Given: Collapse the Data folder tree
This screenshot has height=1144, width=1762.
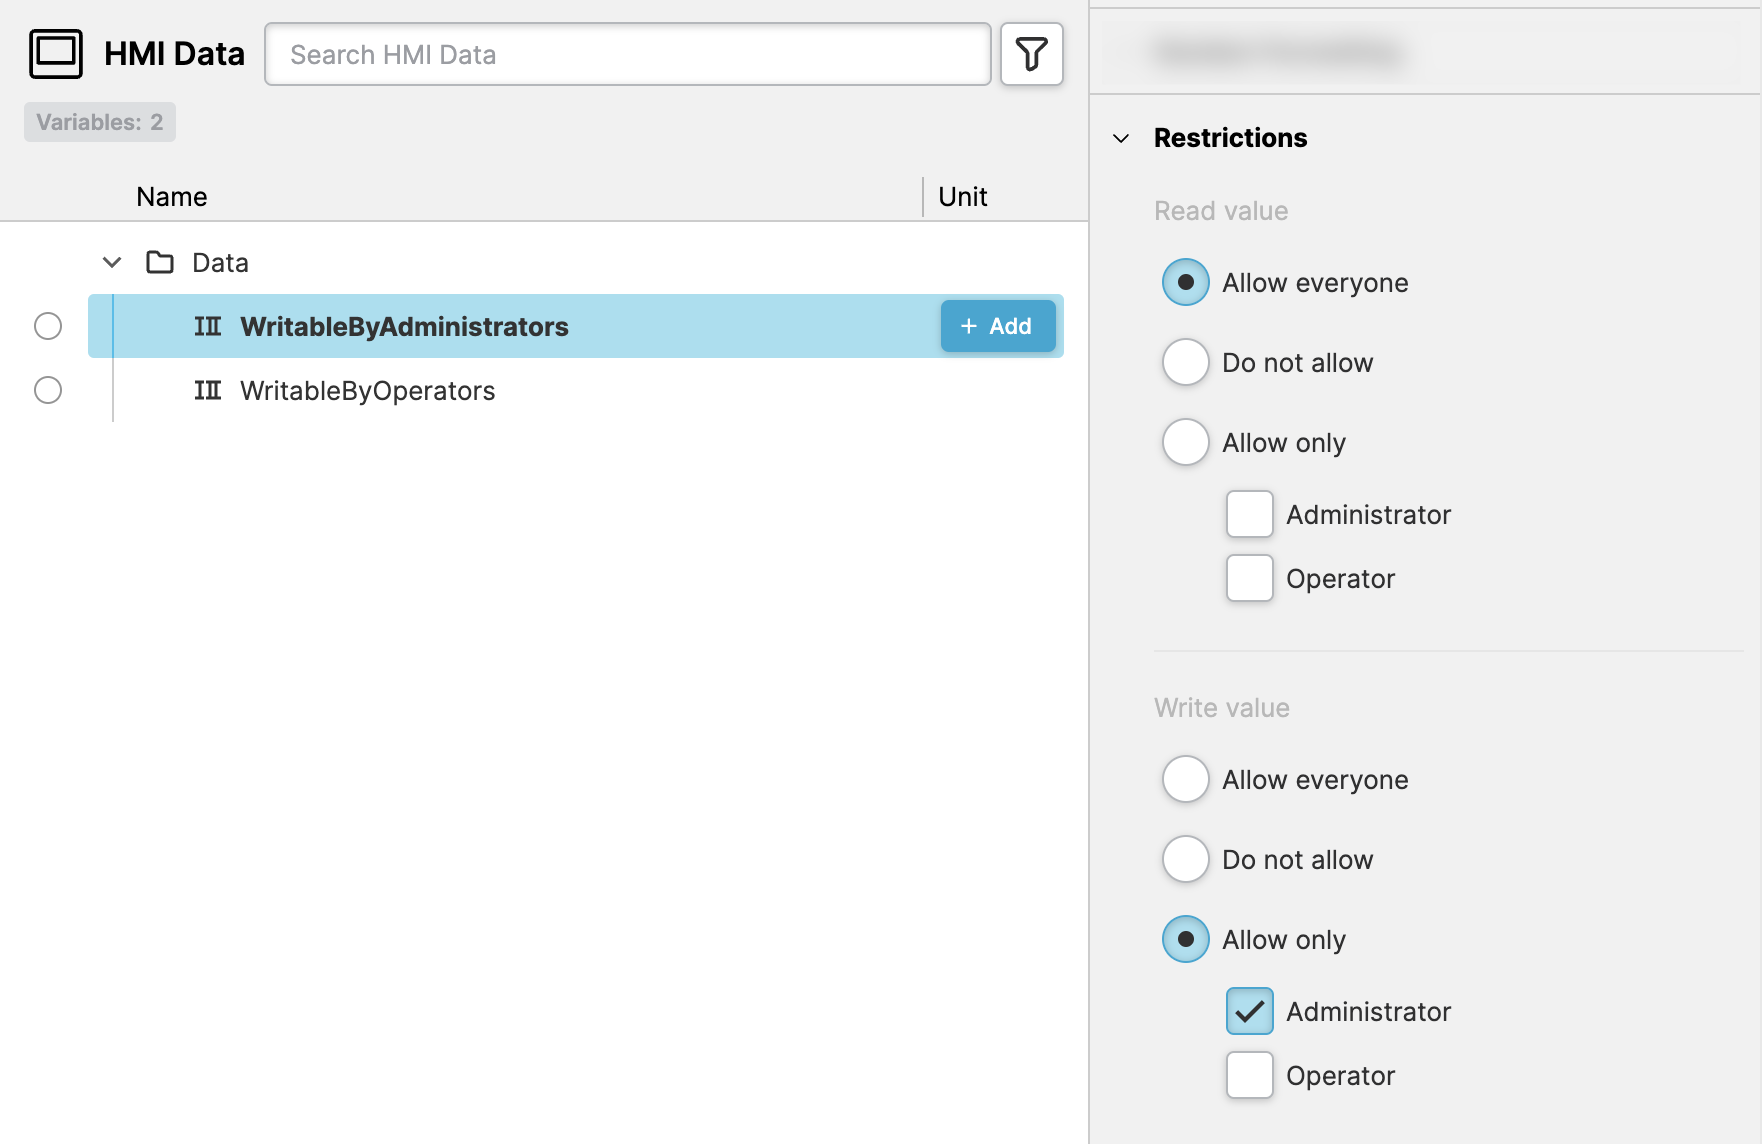Looking at the screenshot, I should (x=112, y=263).
